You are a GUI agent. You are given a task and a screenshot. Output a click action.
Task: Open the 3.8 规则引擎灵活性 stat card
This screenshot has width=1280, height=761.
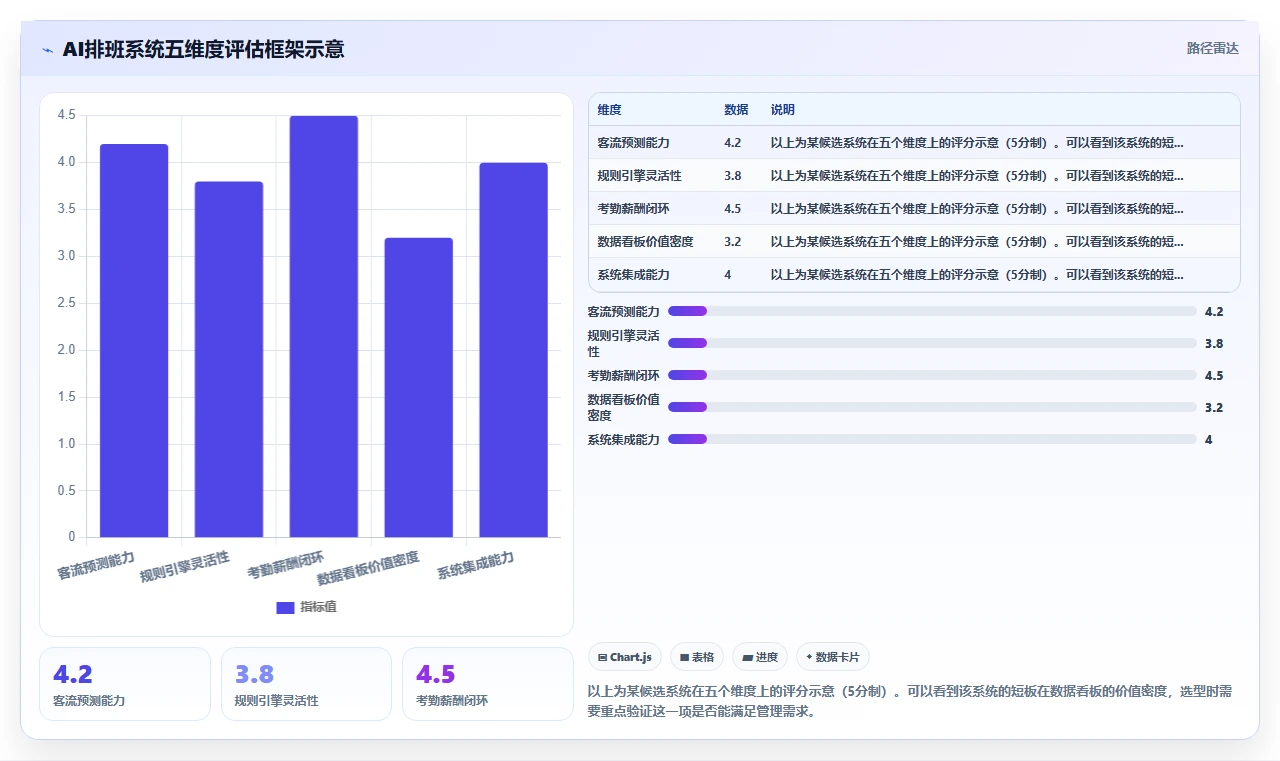(x=306, y=684)
